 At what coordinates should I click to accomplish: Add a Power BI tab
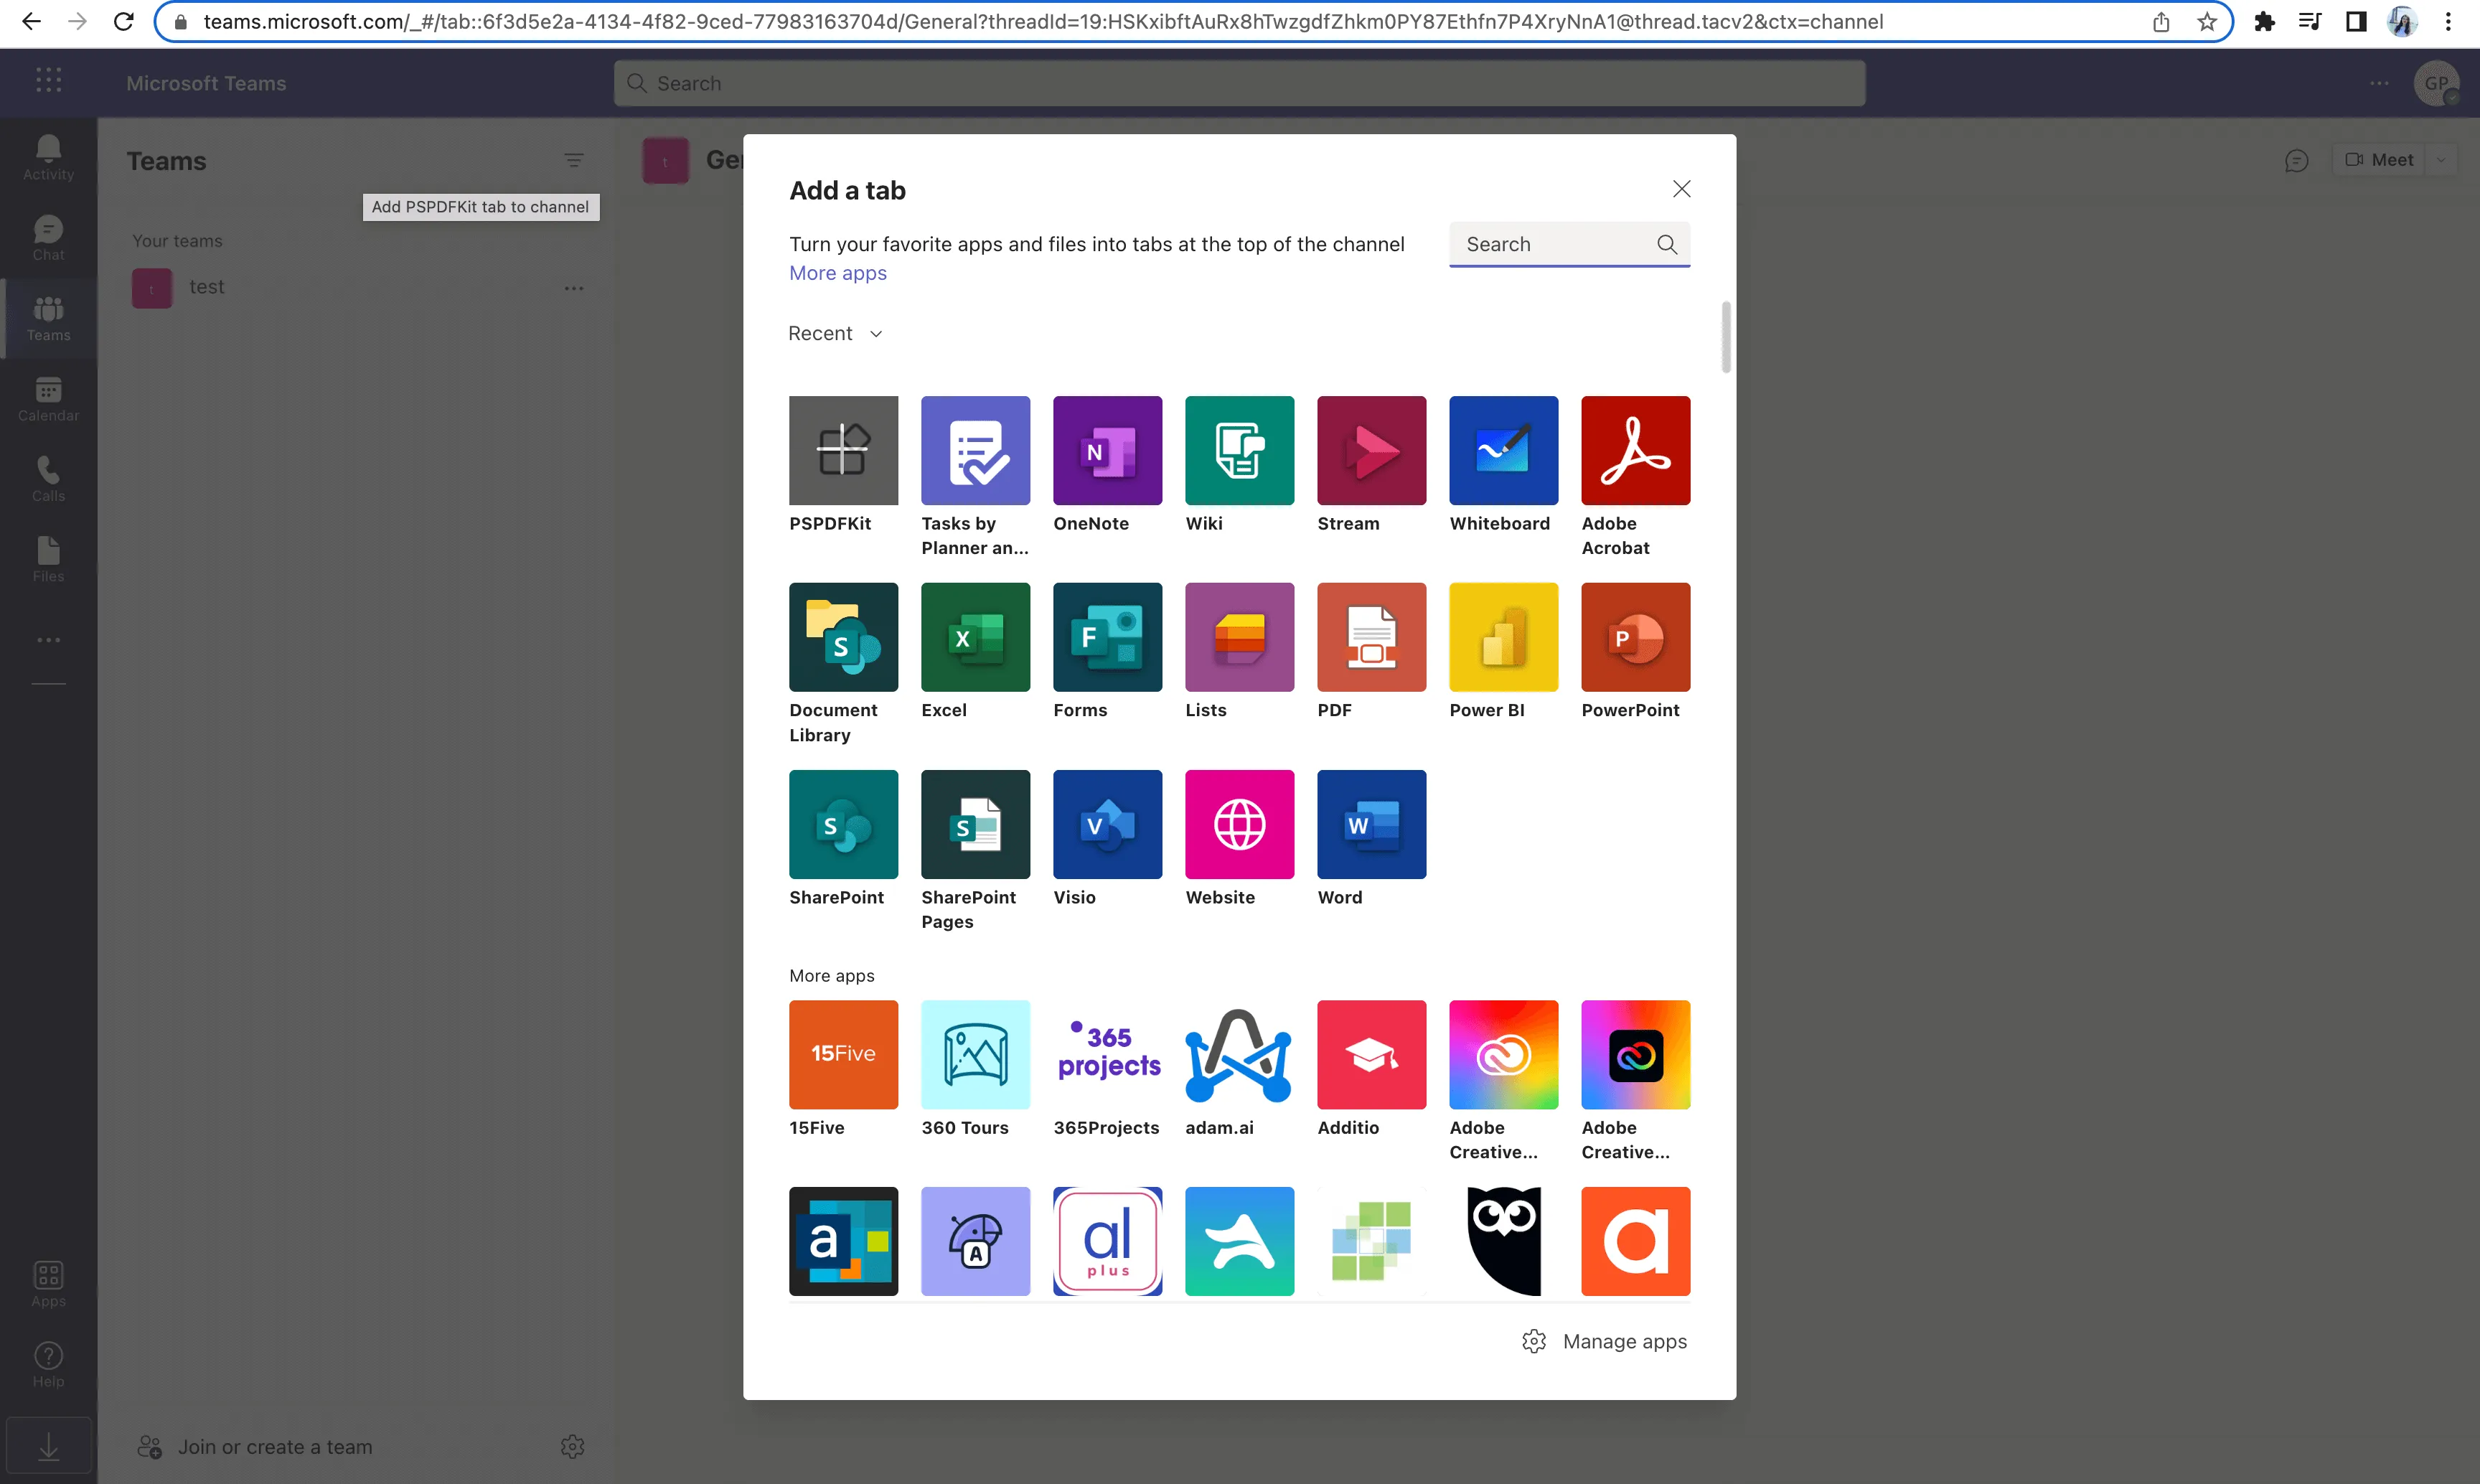point(1503,637)
